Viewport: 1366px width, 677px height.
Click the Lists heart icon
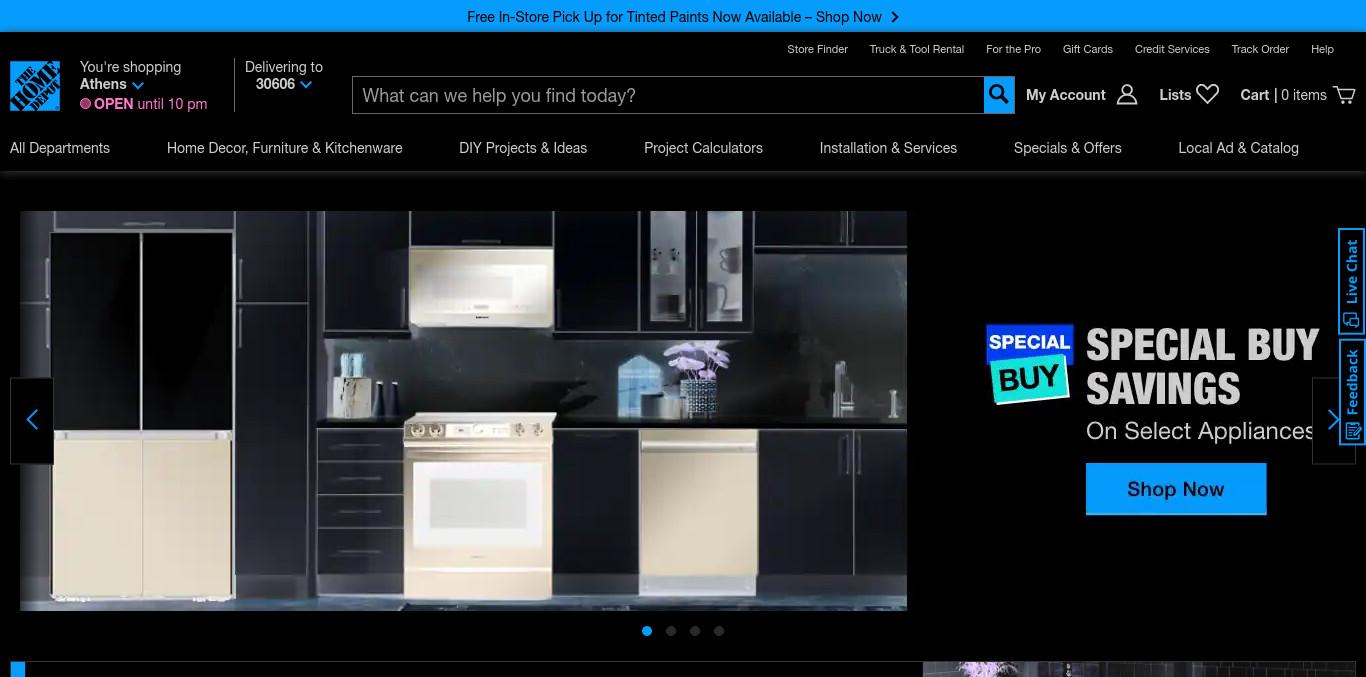click(x=1208, y=94)
